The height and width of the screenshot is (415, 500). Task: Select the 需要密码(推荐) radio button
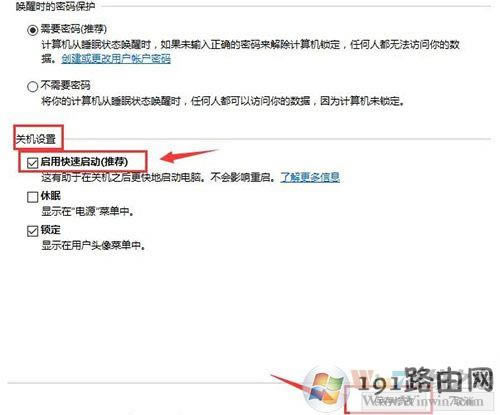[x=32, y=30]
